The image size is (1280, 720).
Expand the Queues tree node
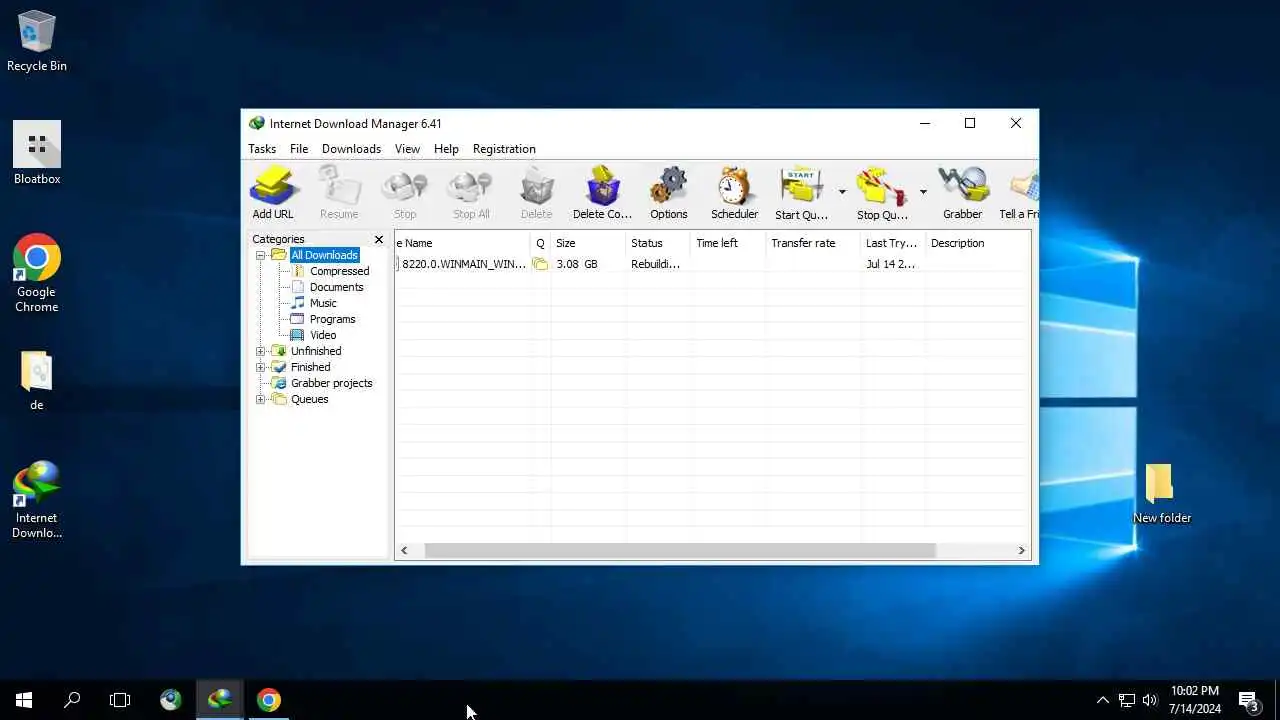tap(260, 399)
